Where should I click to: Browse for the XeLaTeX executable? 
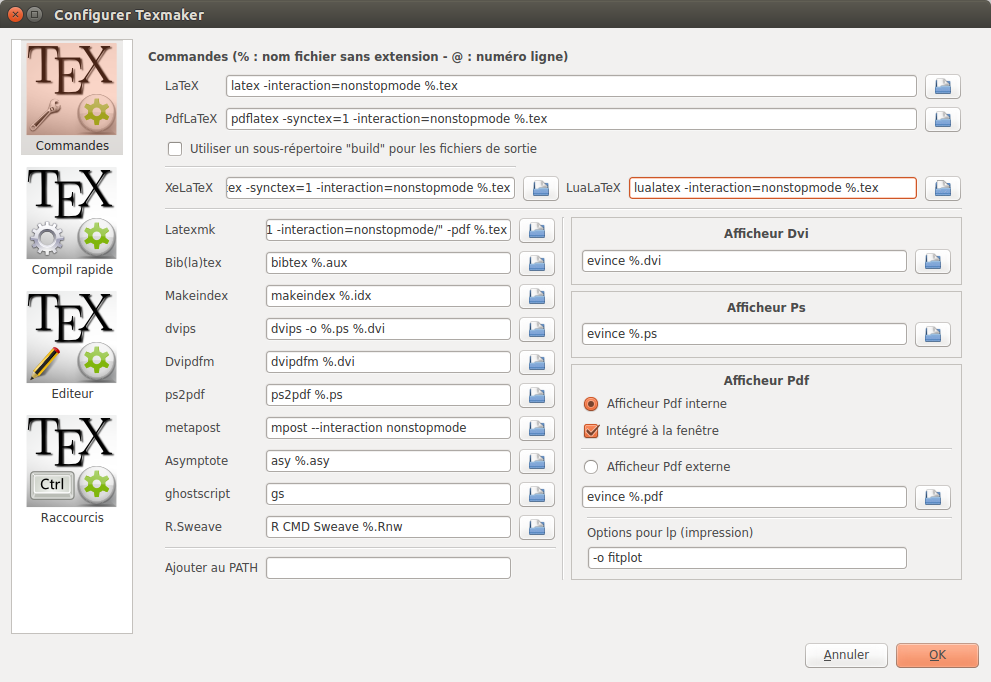(x=540, y=188)
